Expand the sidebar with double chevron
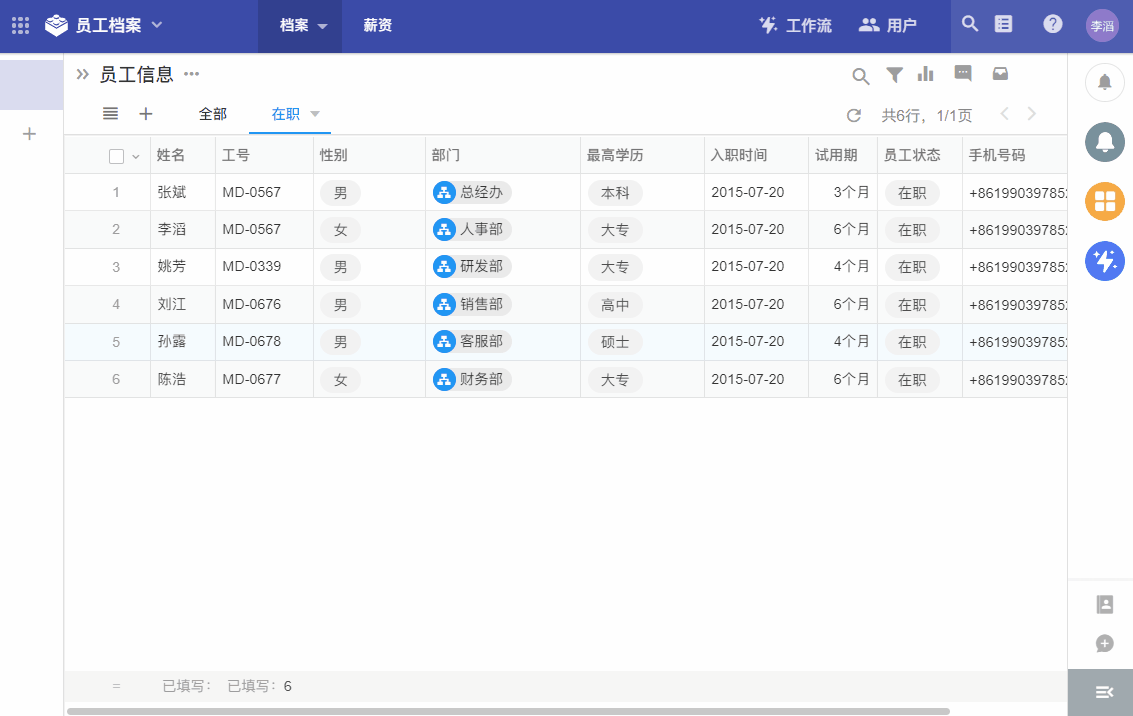The width and height of the screenshot is (1133, 716). (82, 74)
